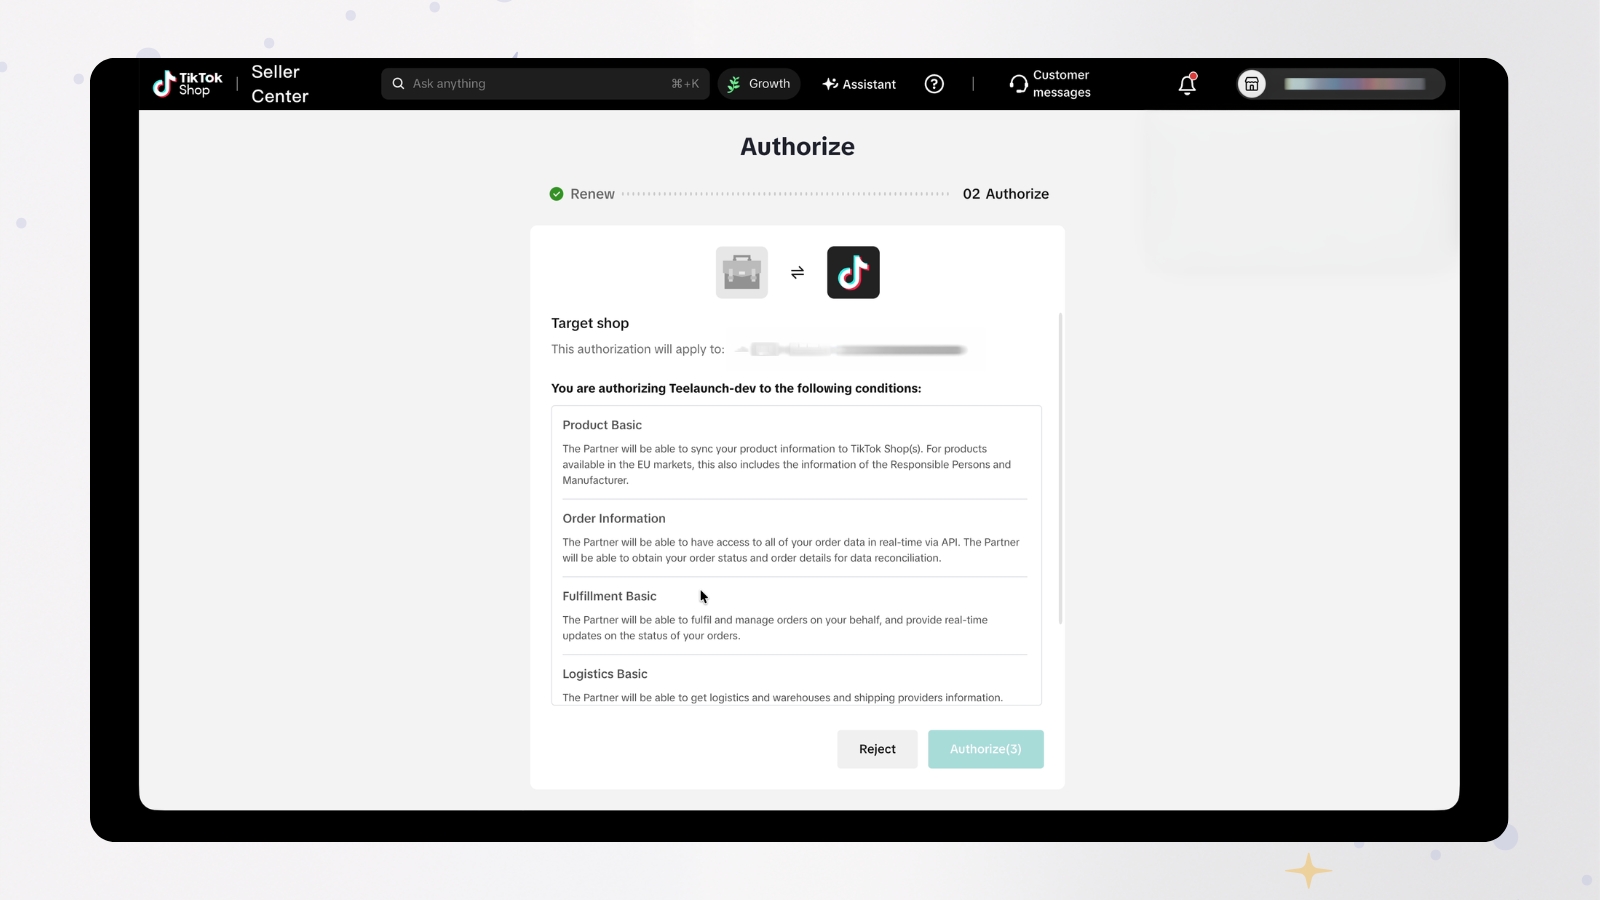Open the Growth menu
This screenshot has height=900, width=1600.
[x=759, y=84]
